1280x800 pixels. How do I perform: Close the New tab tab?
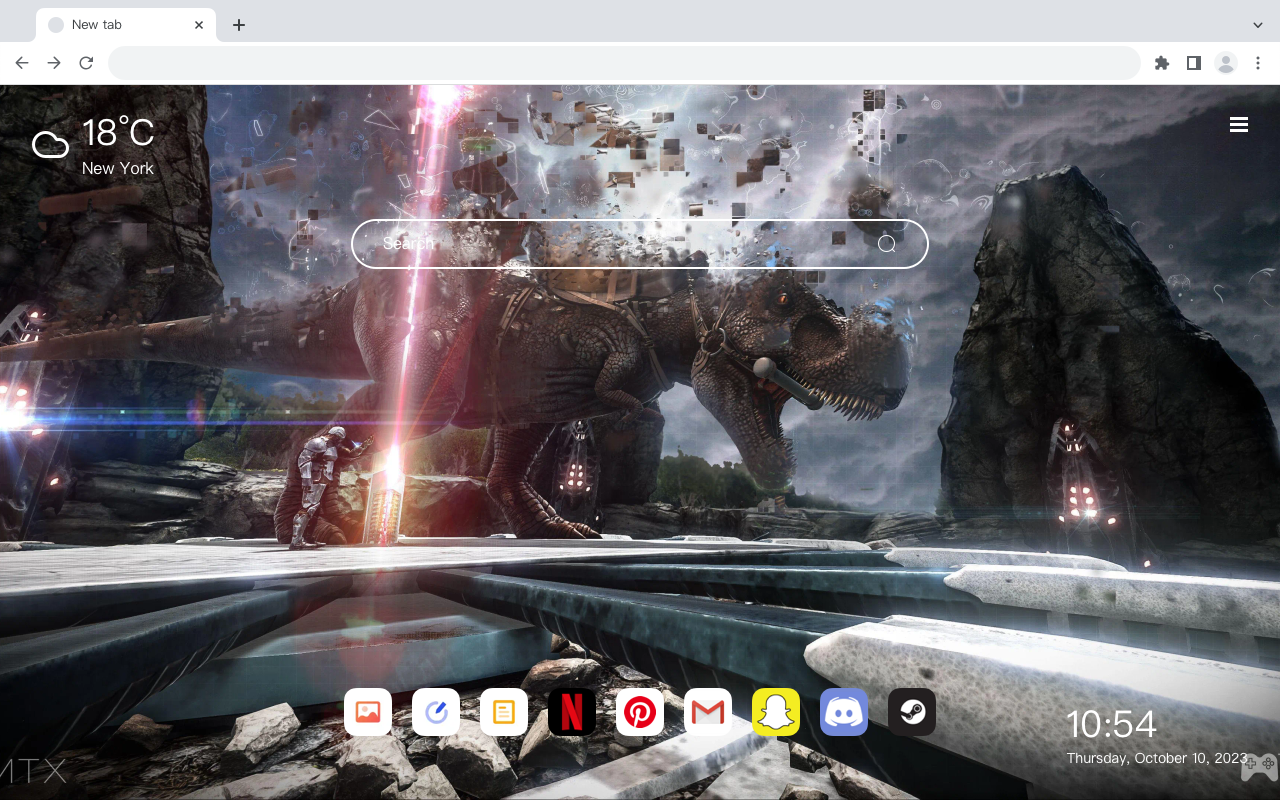click(x=199, y=25)
